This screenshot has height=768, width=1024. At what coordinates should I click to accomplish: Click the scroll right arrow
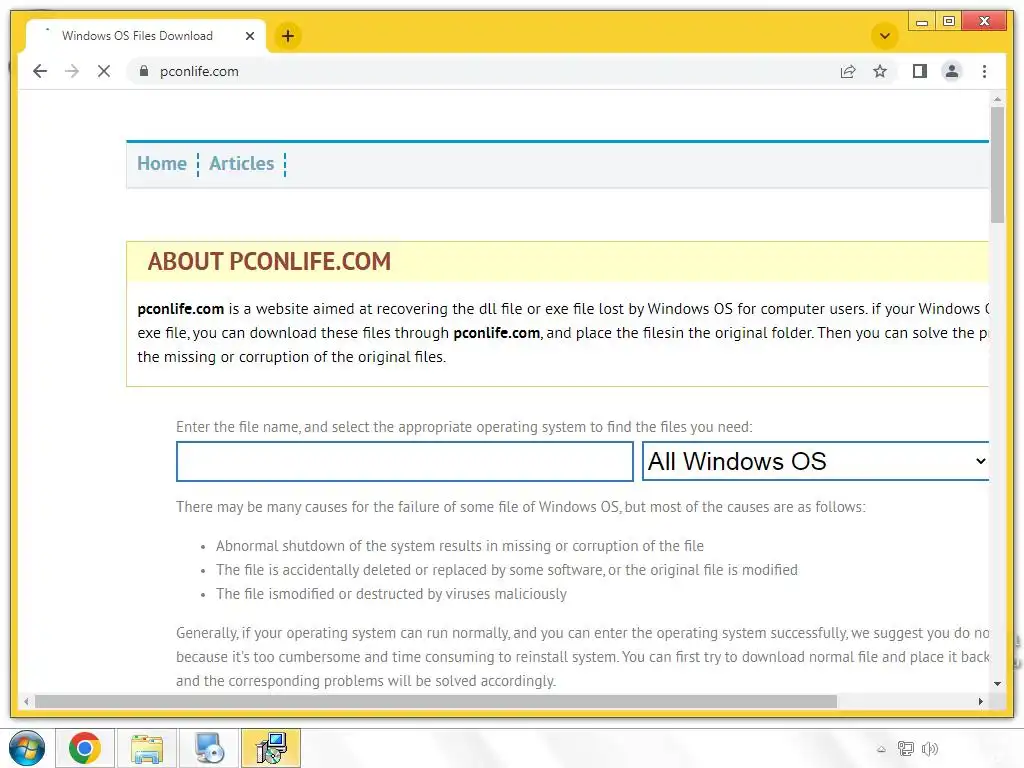point(980,701)
